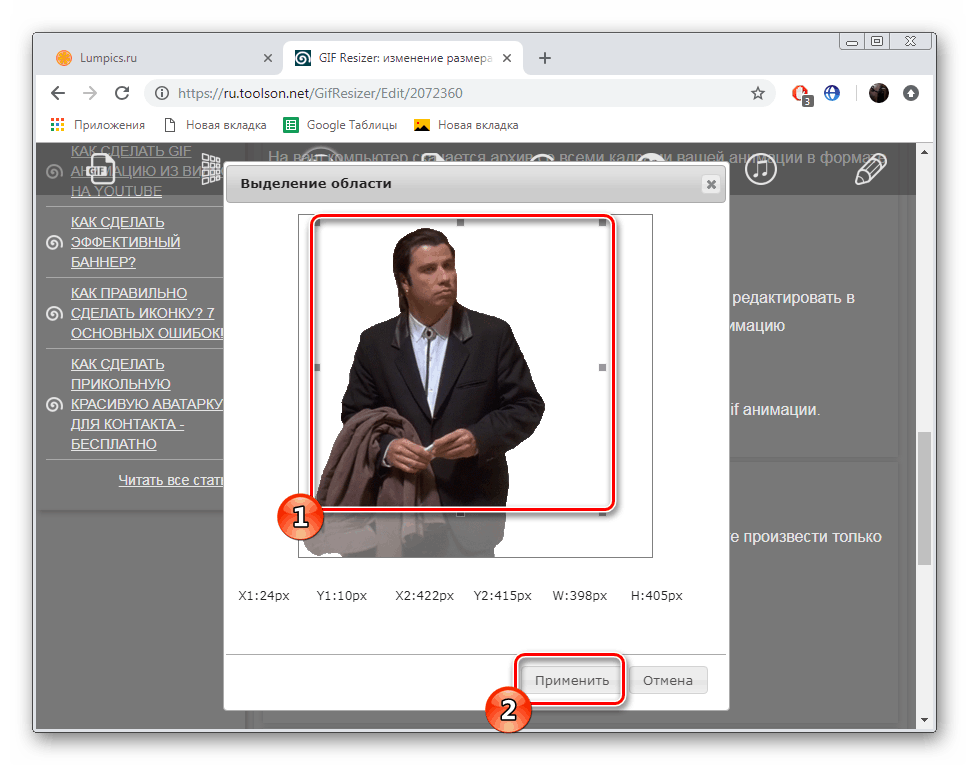
Task: Click the scrollbar up arrow
Action: [925, 152]
